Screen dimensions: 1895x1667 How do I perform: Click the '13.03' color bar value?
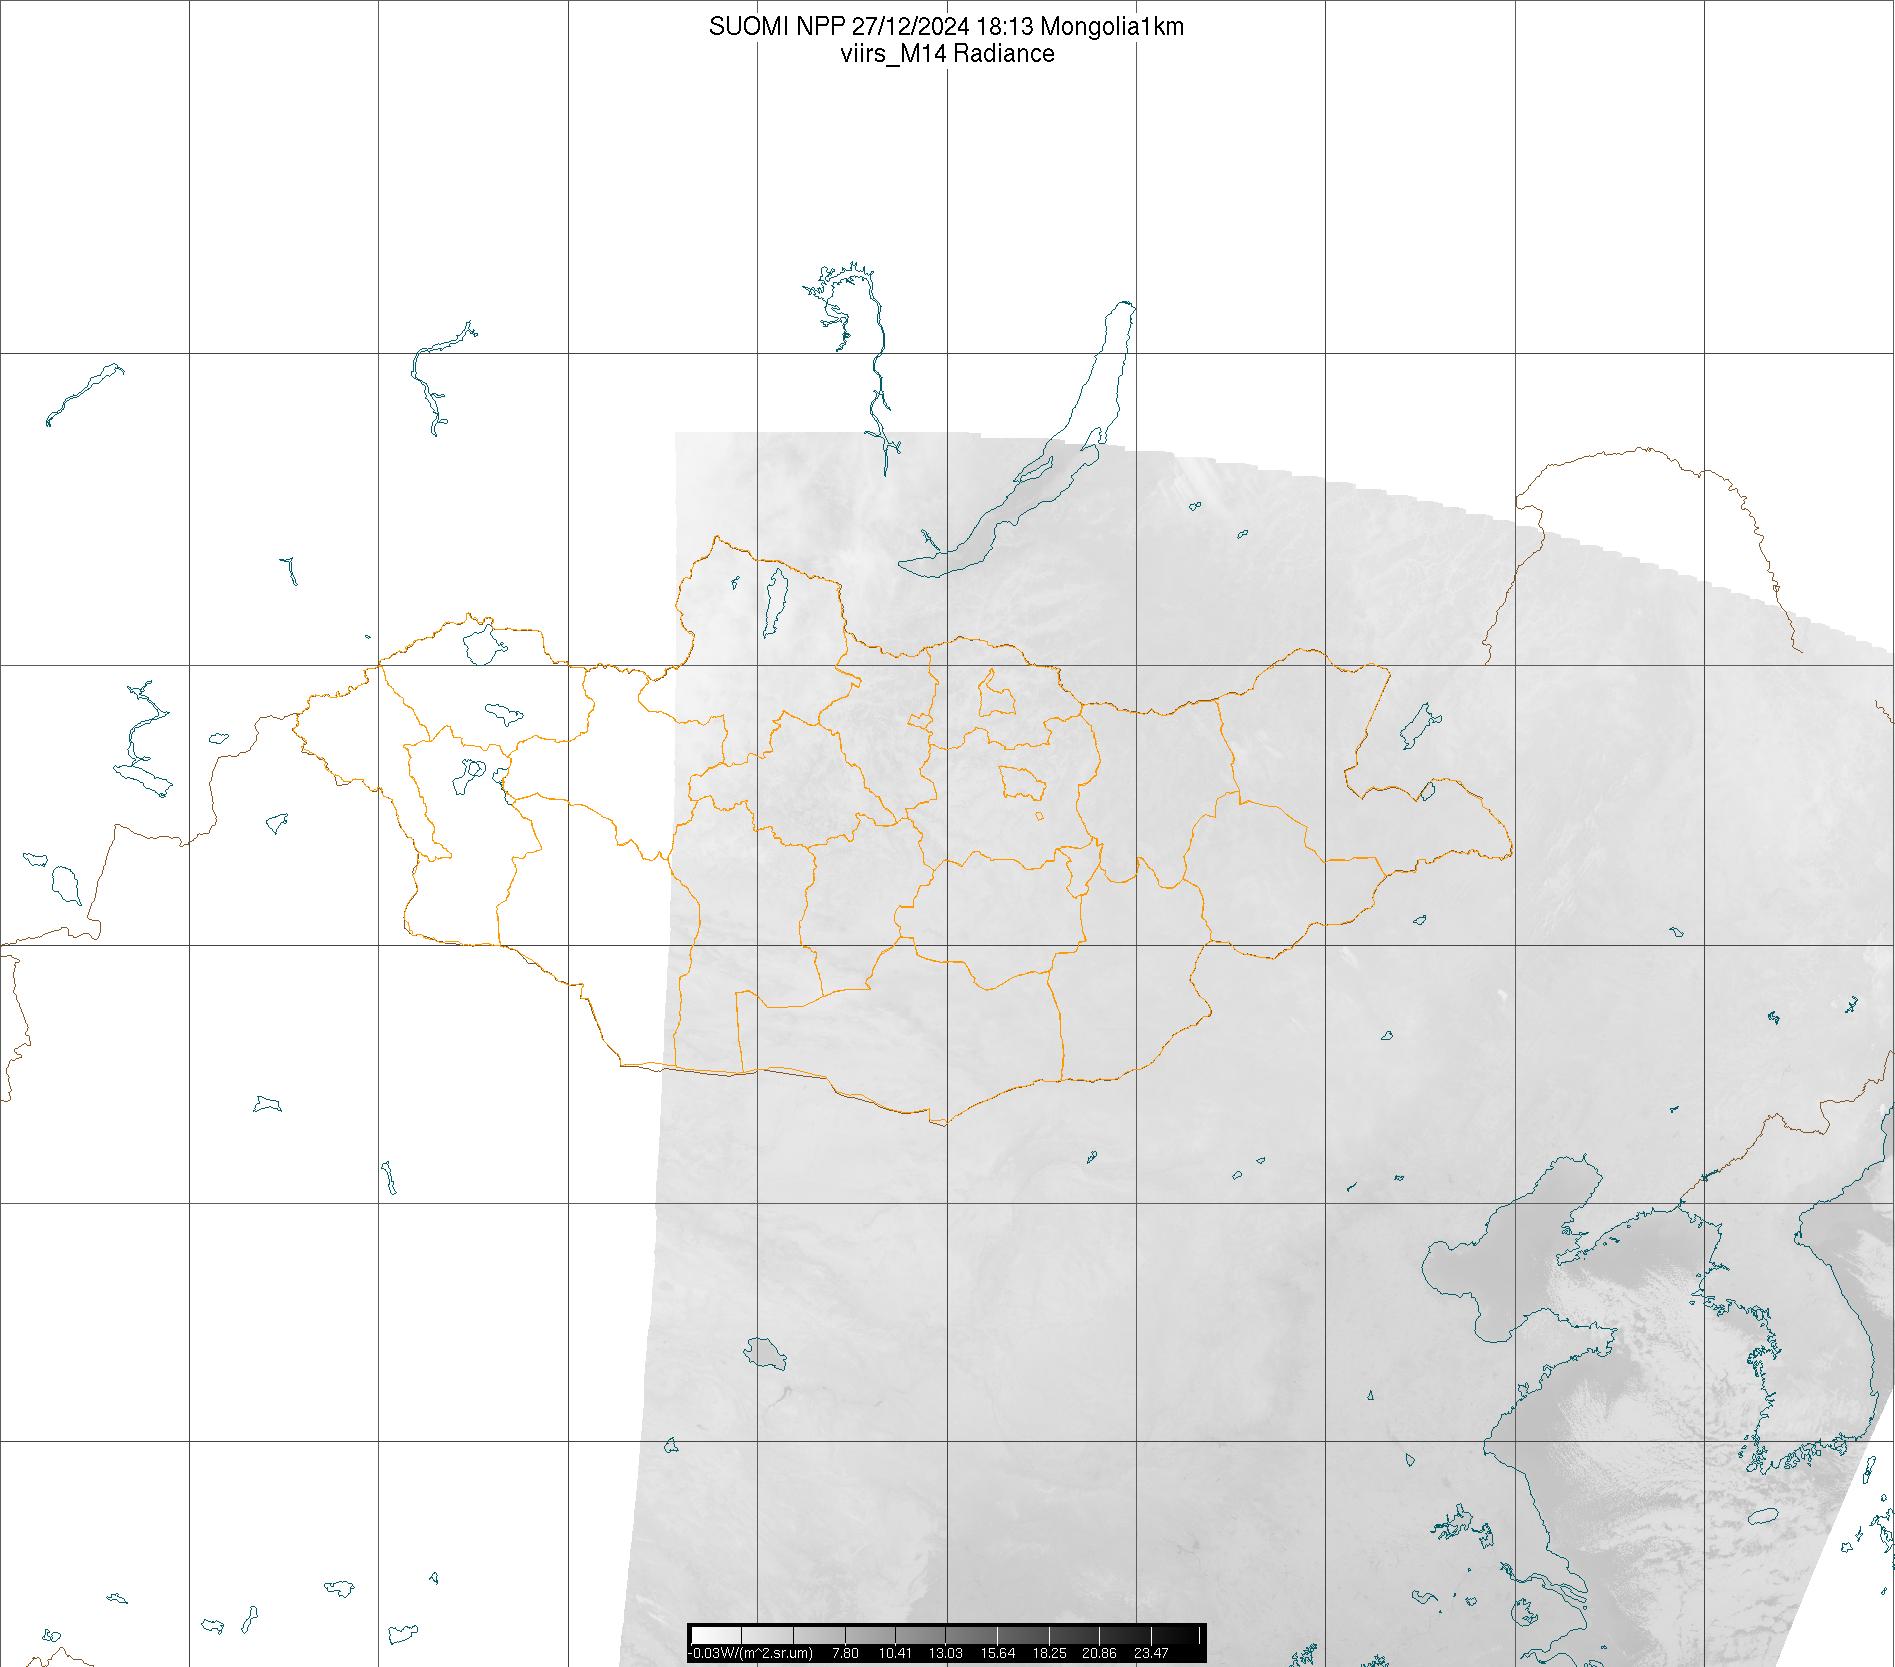pos(946,1653)
